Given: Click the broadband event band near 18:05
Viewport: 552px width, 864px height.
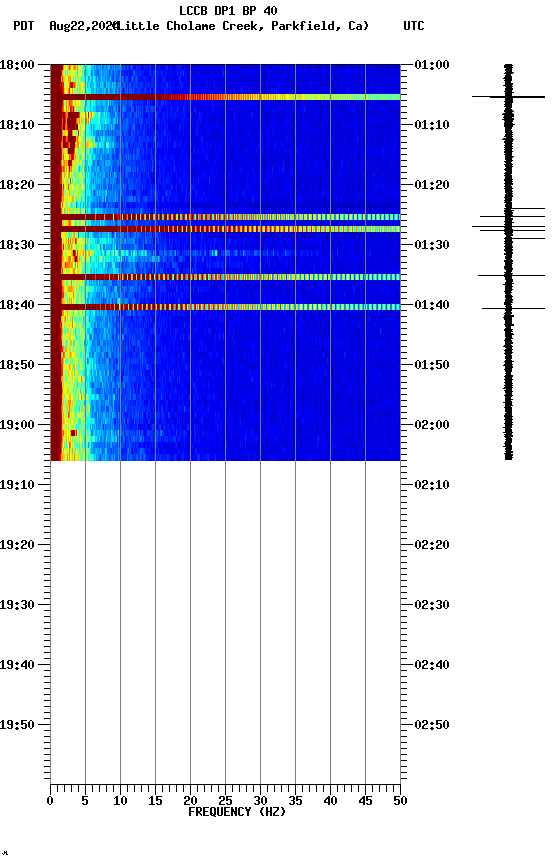Looking at the screenshot, I should point(225,97).
